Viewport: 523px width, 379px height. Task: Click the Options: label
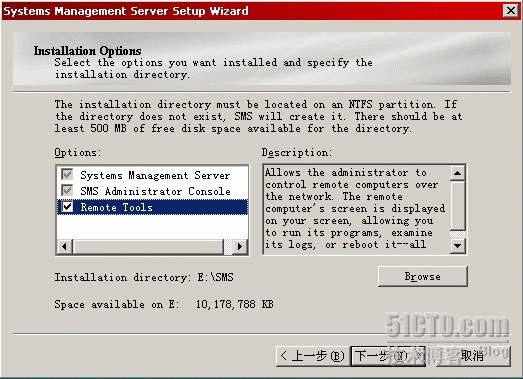77,152
